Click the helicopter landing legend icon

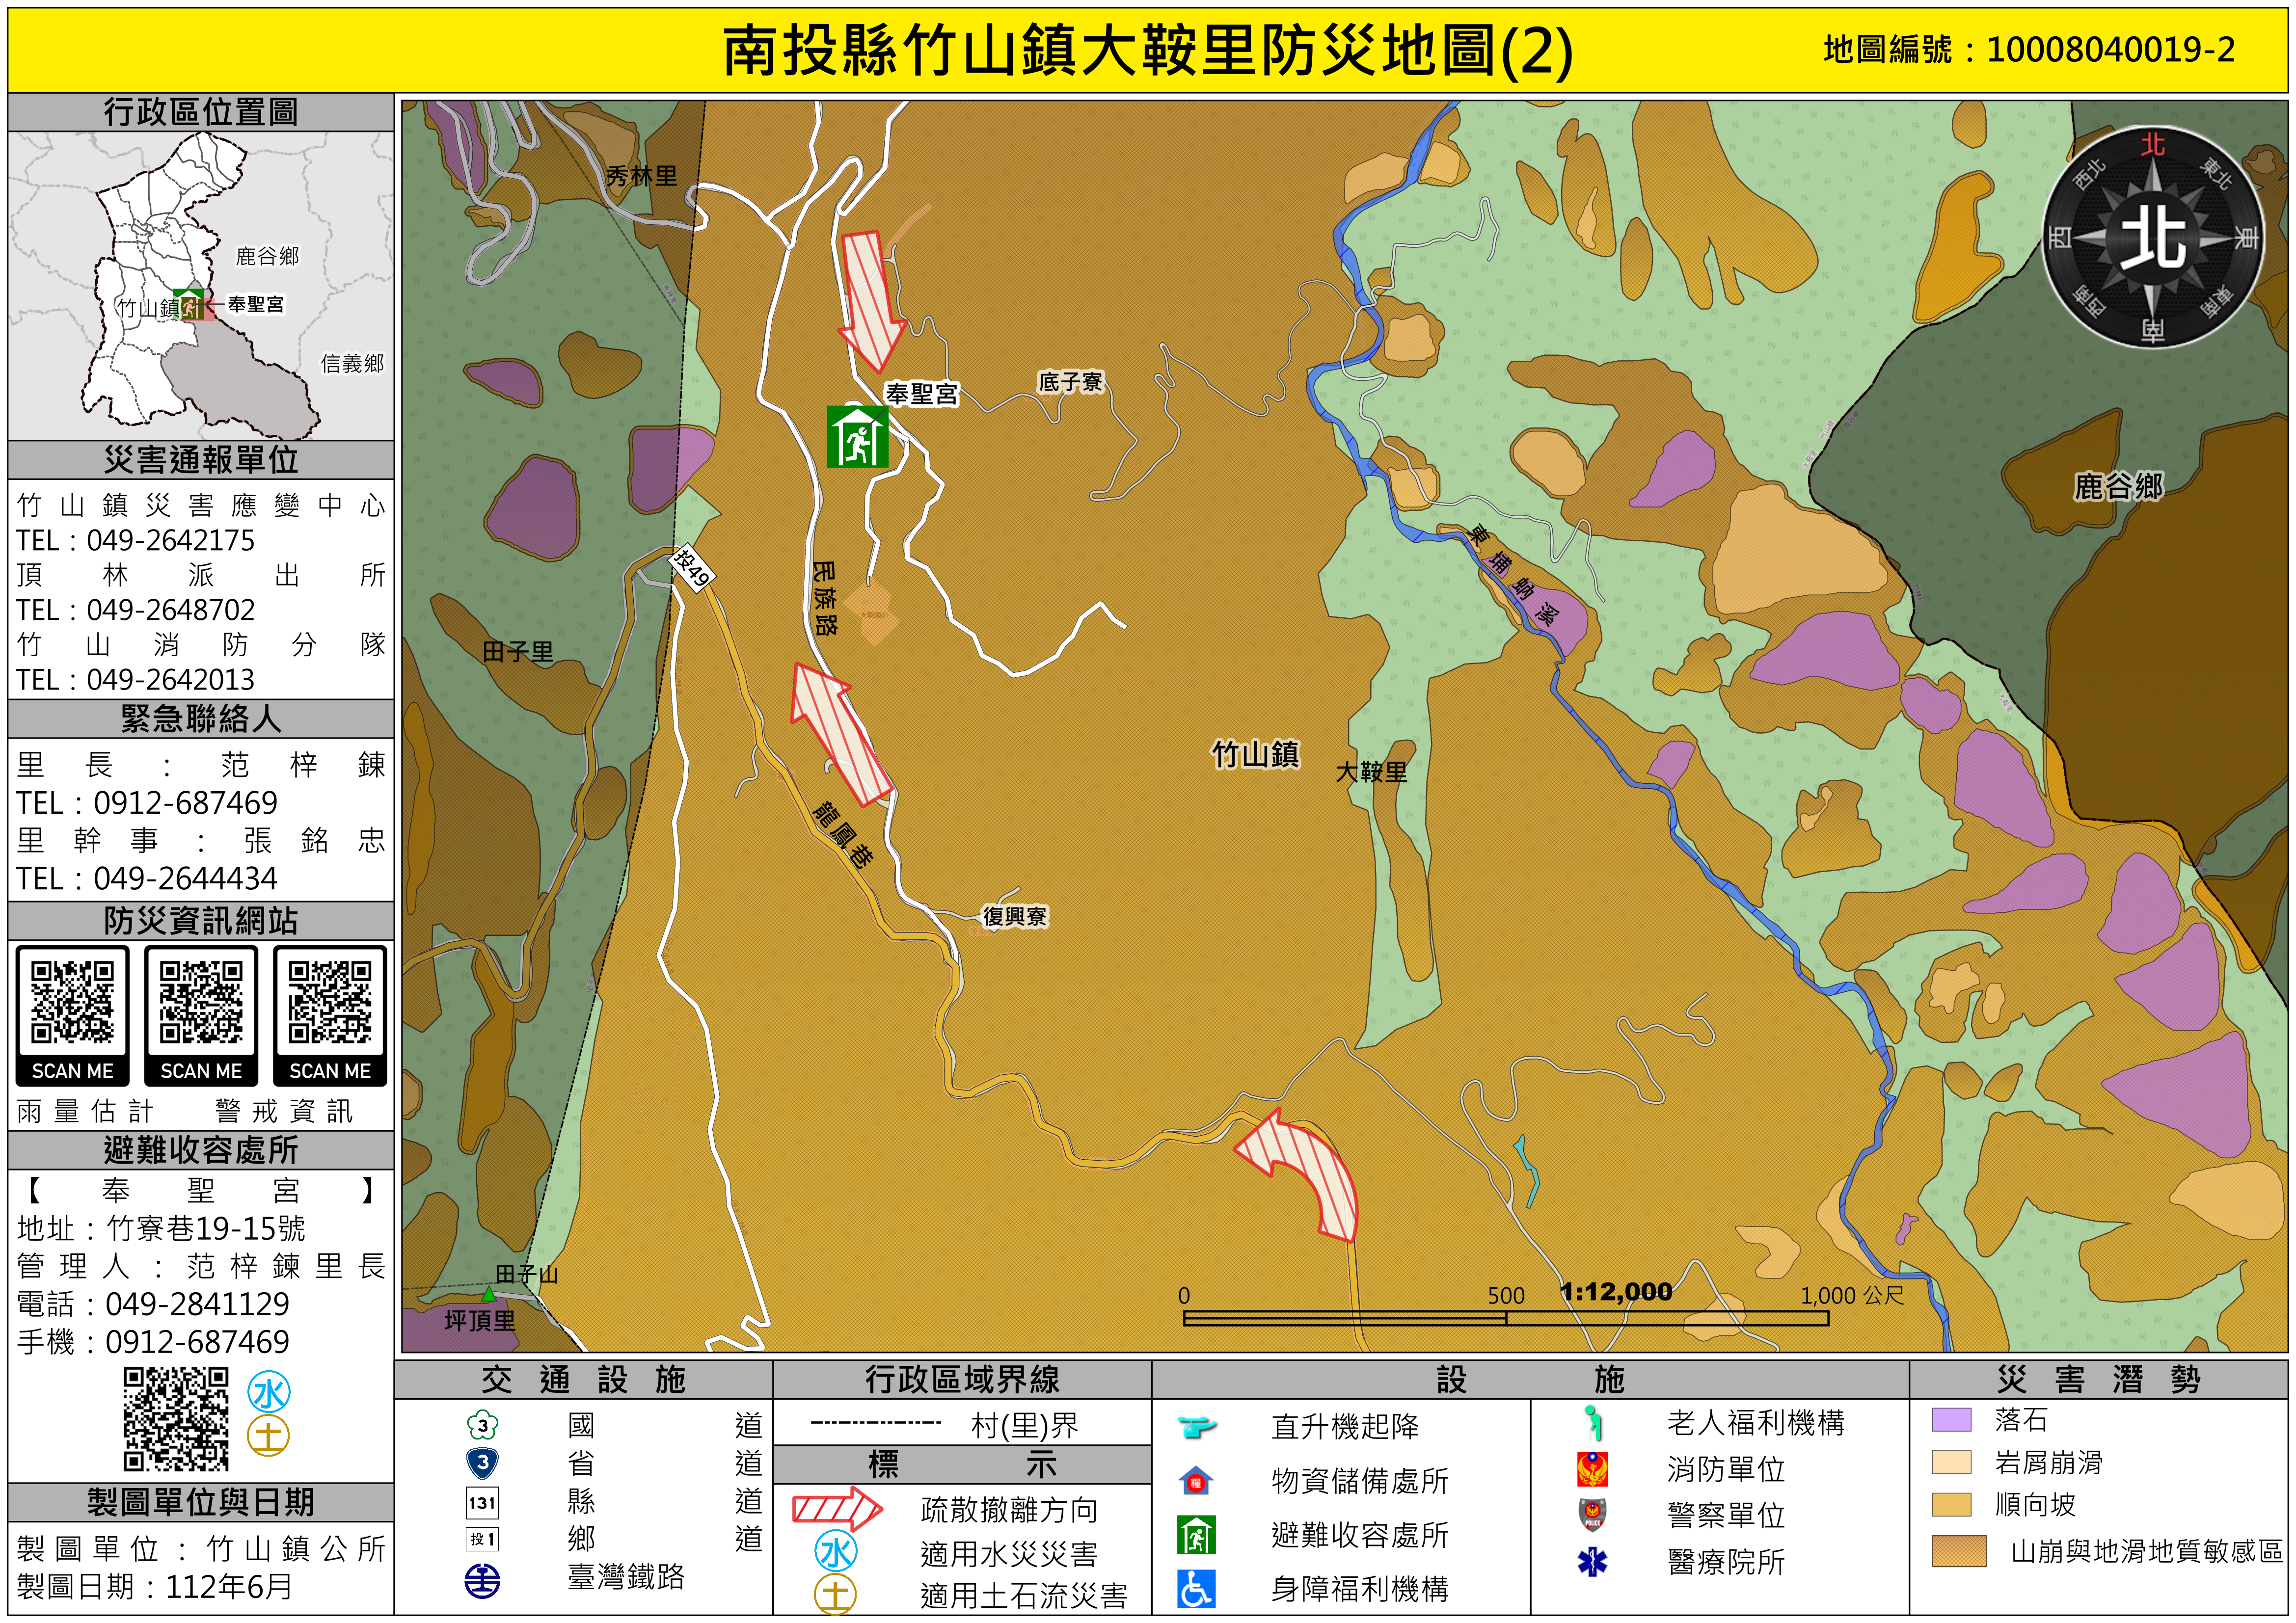click(1196, 1426)
